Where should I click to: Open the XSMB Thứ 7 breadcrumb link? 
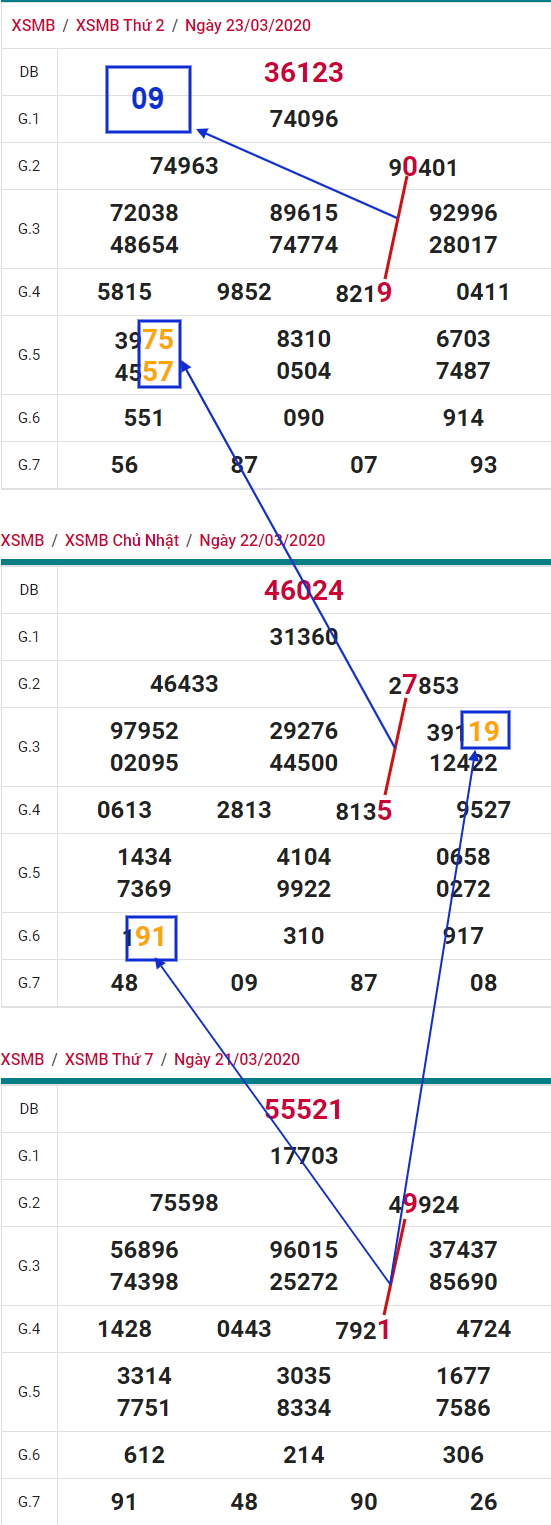tap(109, 1059)
